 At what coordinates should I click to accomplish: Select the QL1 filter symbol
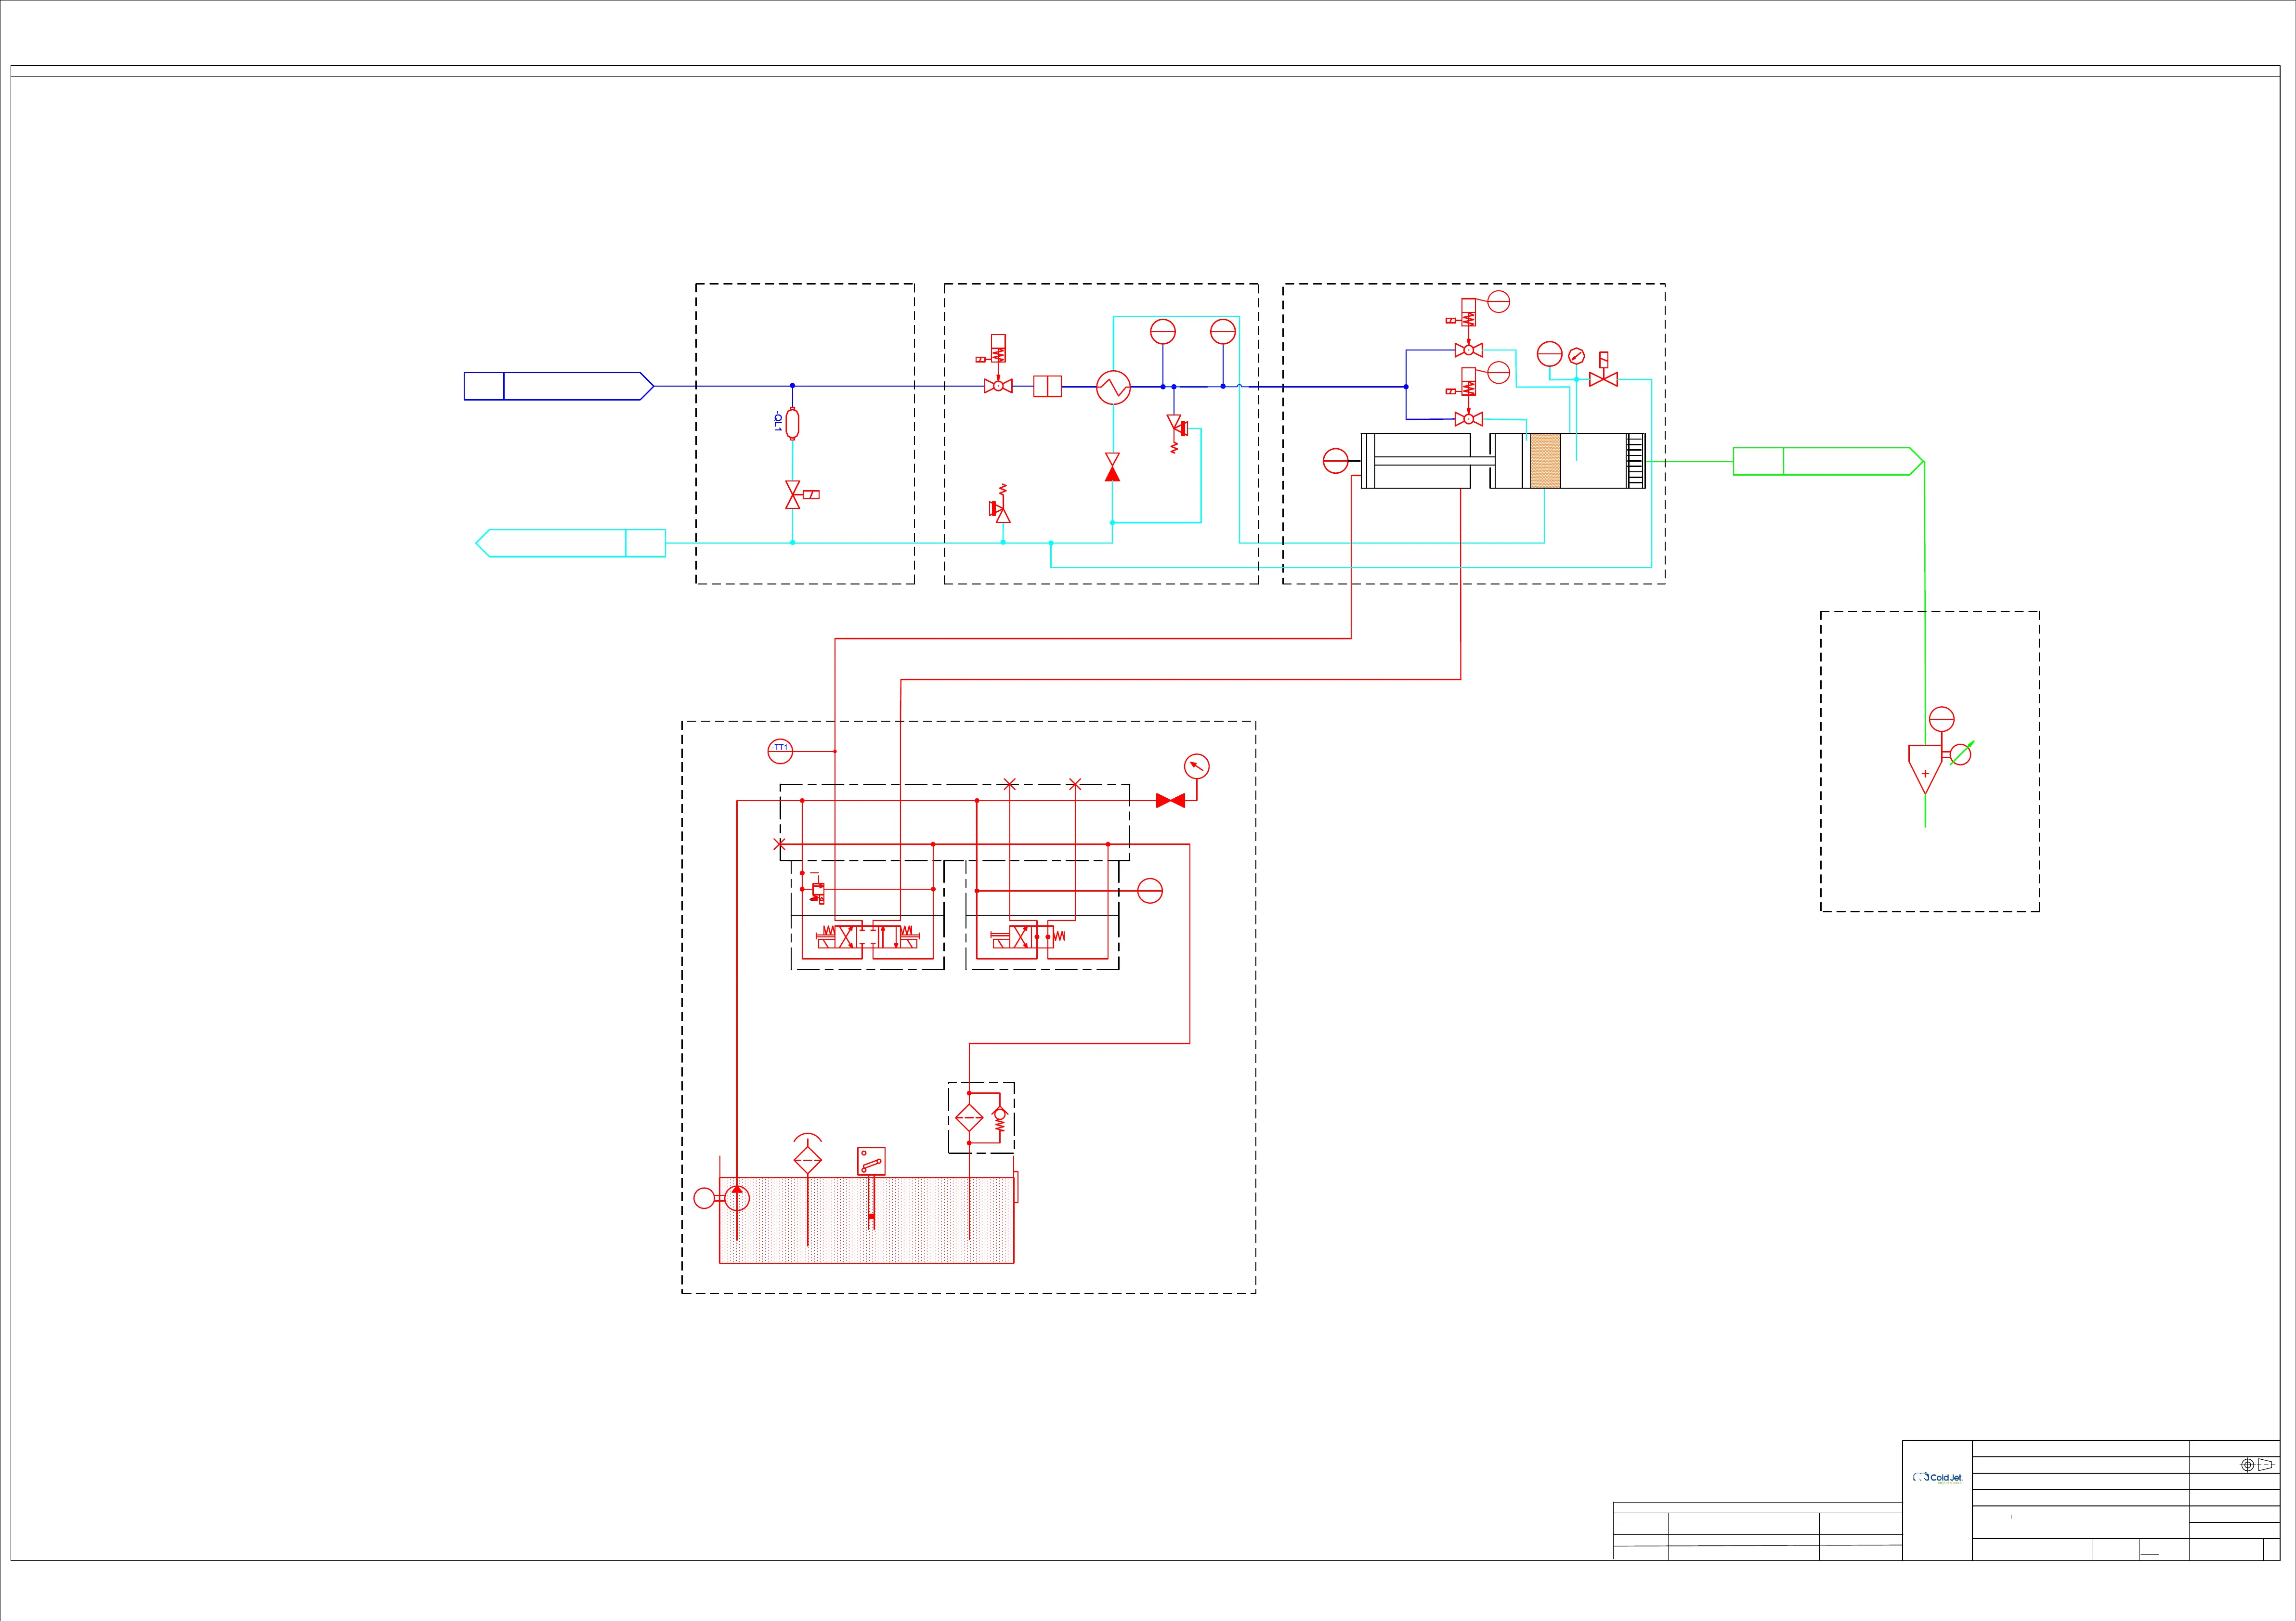point(792,424)
